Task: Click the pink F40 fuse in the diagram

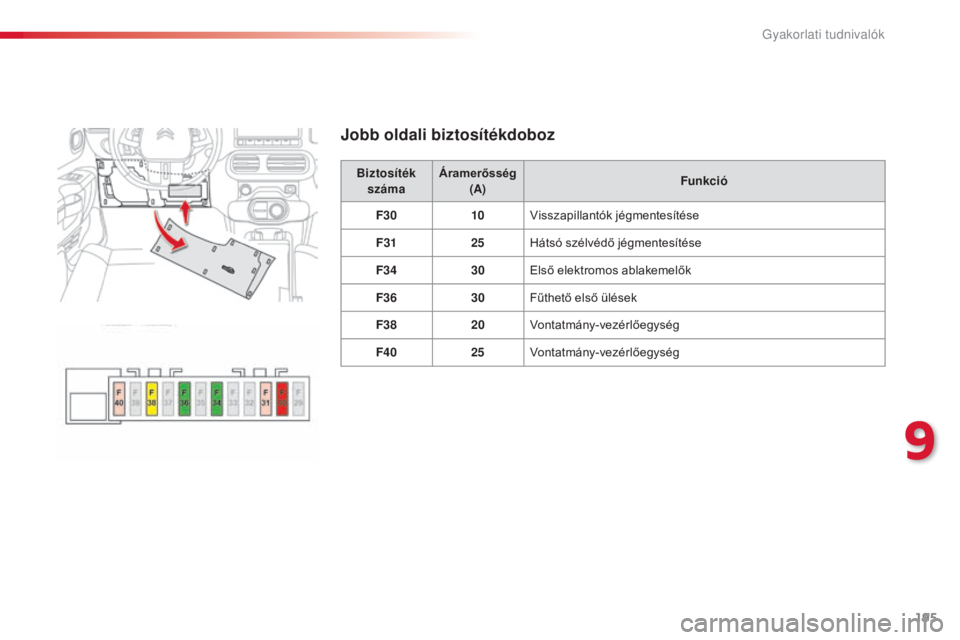Action: pyautogui.click(x=119, y=399)
